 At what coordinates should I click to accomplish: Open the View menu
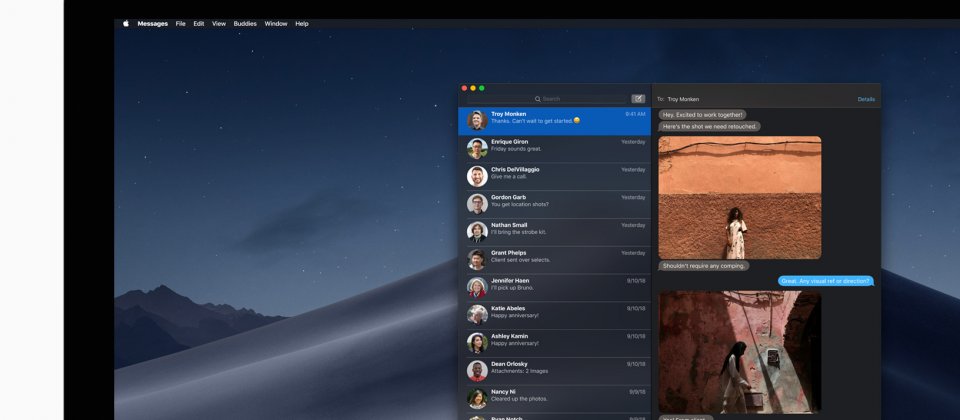tap(219, 24)
